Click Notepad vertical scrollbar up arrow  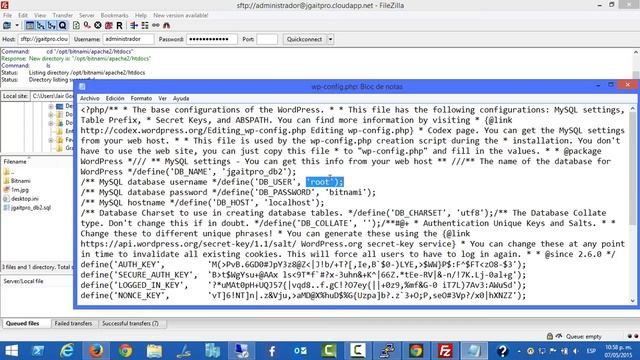click(x=633, y=109)
